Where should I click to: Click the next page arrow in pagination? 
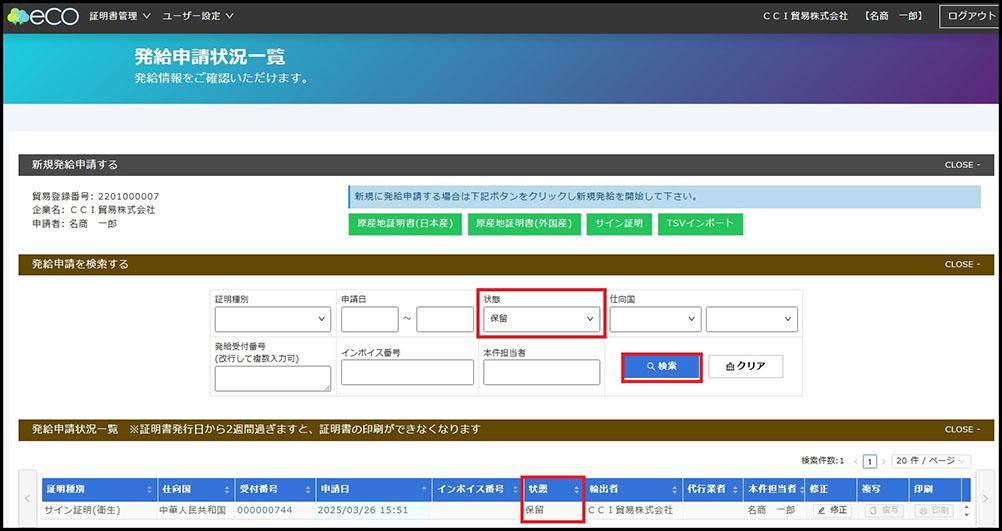tap(884, 461)
